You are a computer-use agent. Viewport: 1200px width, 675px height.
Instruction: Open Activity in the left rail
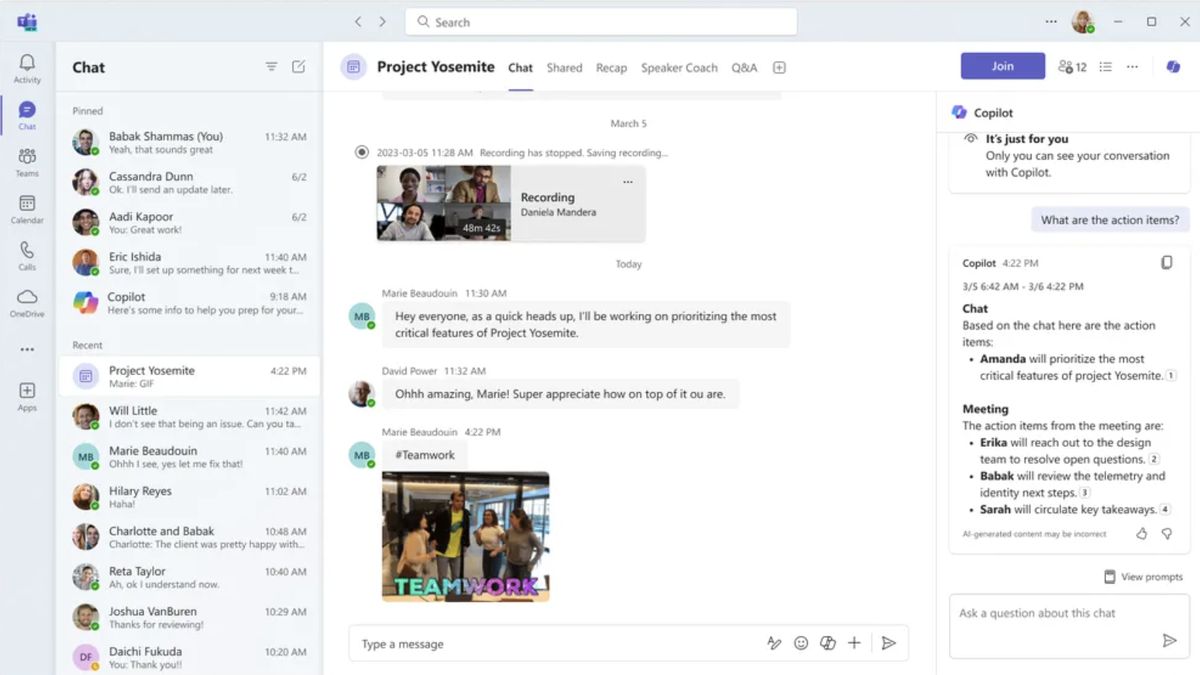(27, 69)
